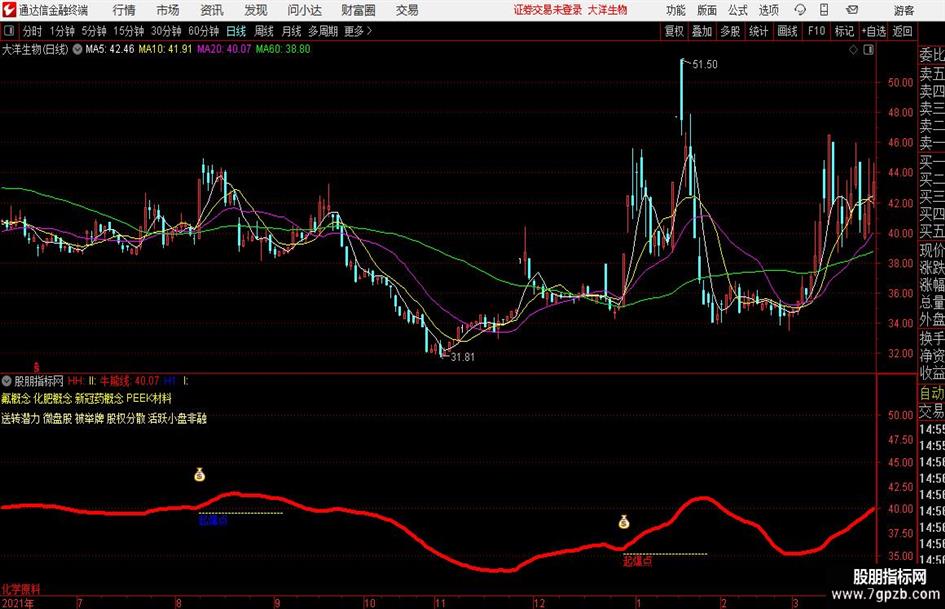Switch to the 60分钟 period tab
The height and width of the screenshot is (609, 945).
[204, 31]
